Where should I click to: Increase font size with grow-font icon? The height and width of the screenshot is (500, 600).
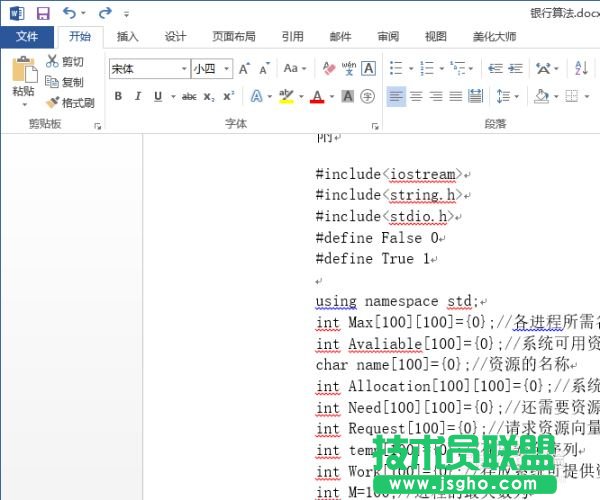click(x=244, y=69)
